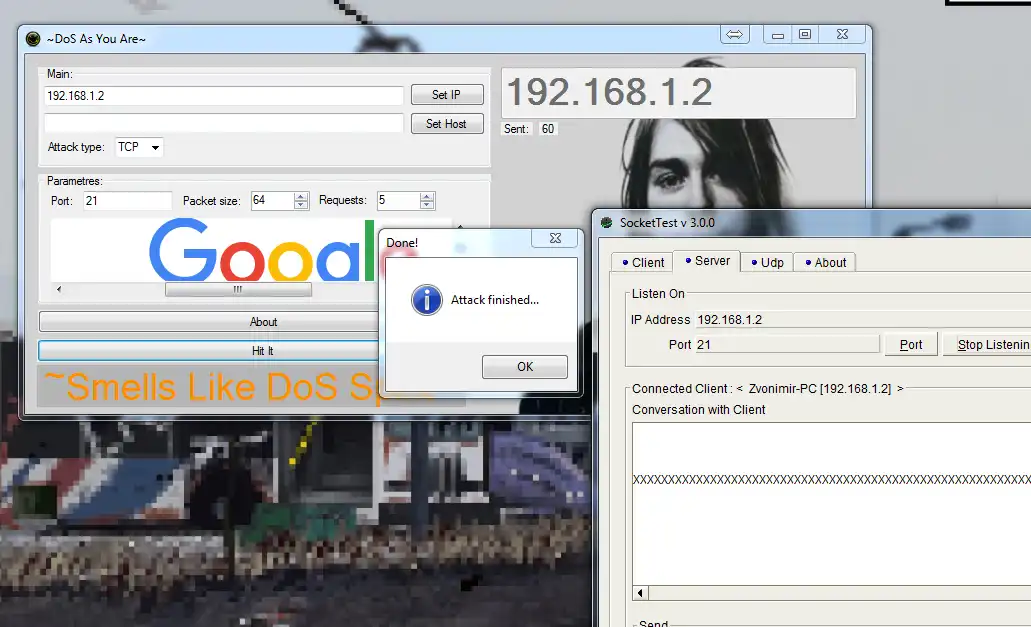Click the blue info icon in Done dialog
Image resolution: width=1031 pixels, height=627 pixels.
(427, 300)
